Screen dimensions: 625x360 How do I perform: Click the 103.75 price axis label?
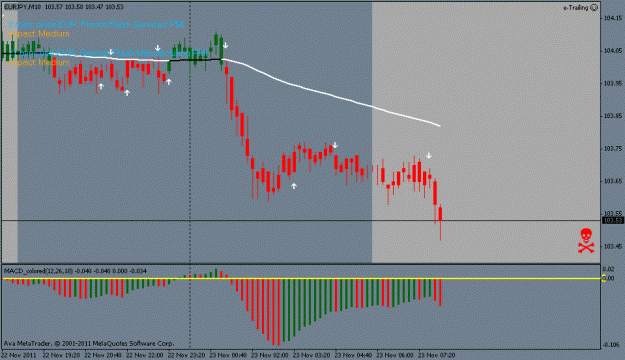[613, 149]
